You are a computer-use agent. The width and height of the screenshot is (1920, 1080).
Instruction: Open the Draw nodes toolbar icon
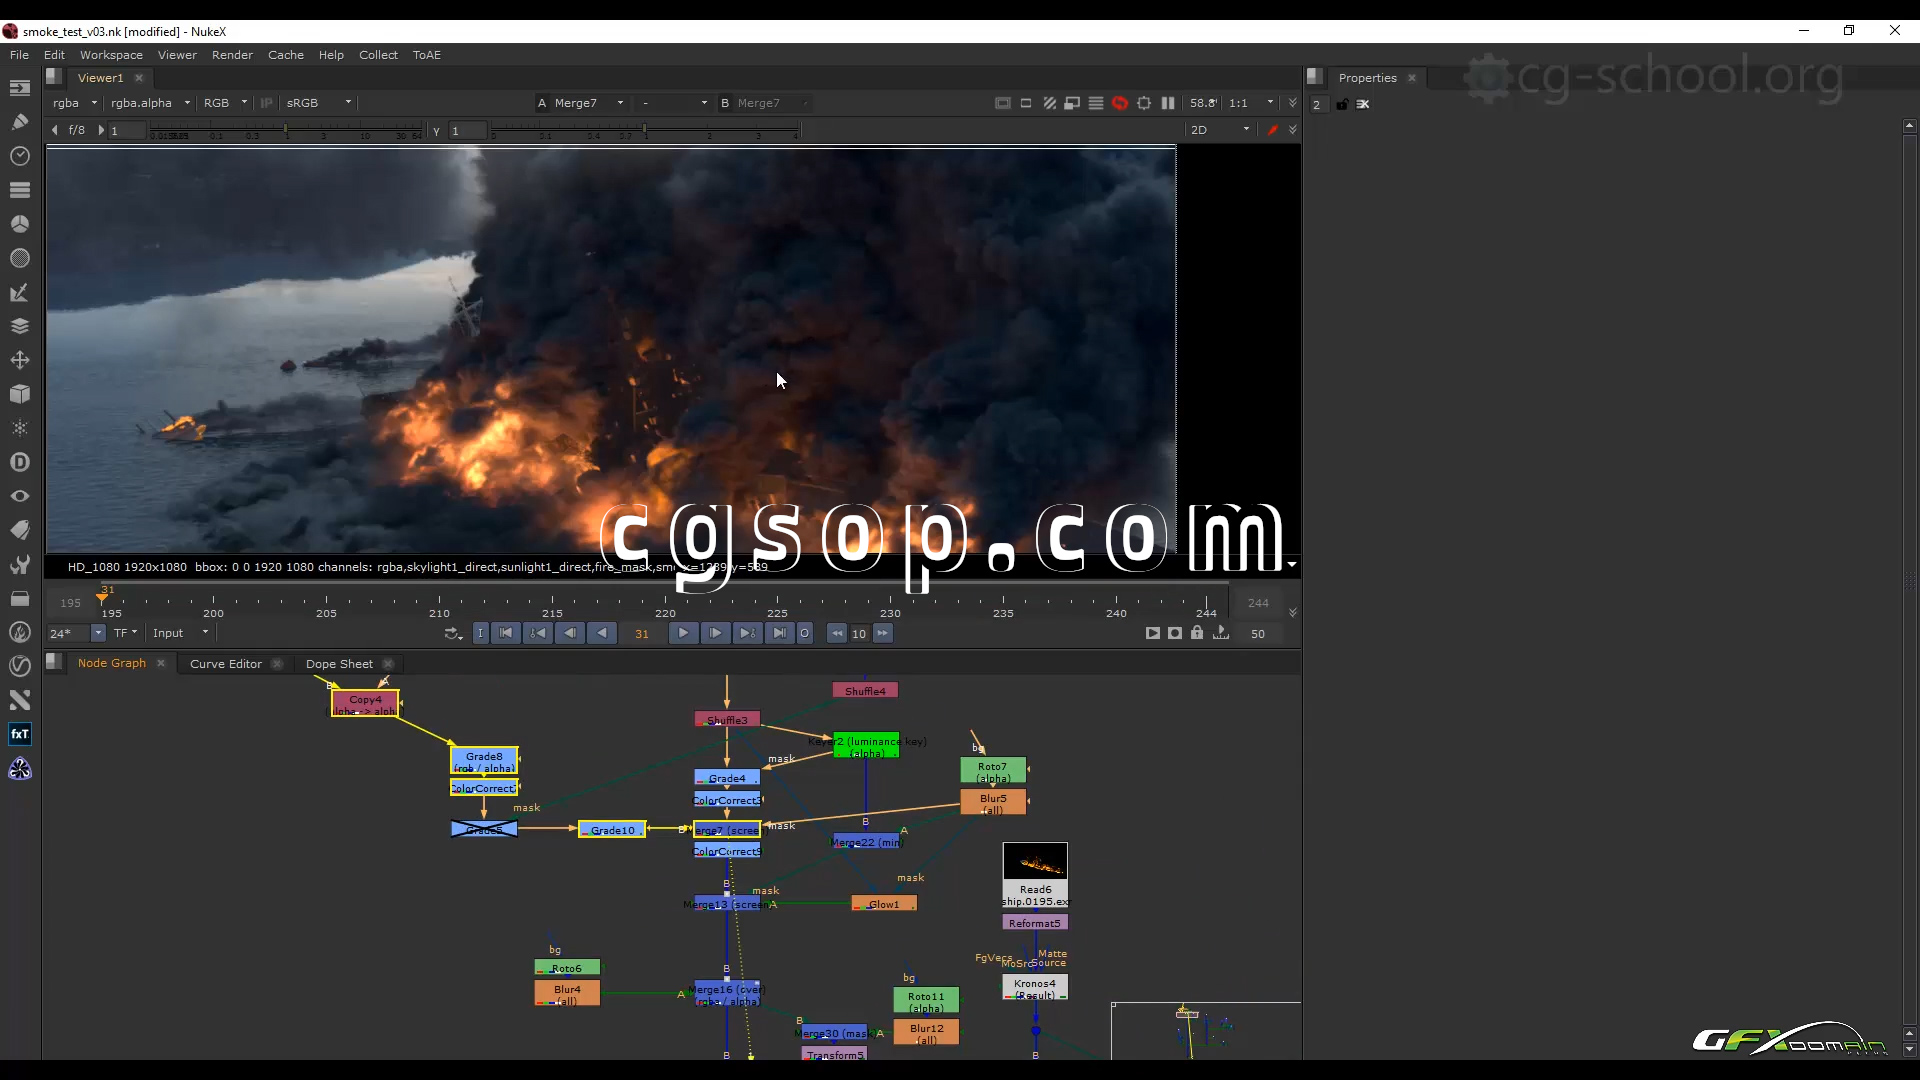19,122
